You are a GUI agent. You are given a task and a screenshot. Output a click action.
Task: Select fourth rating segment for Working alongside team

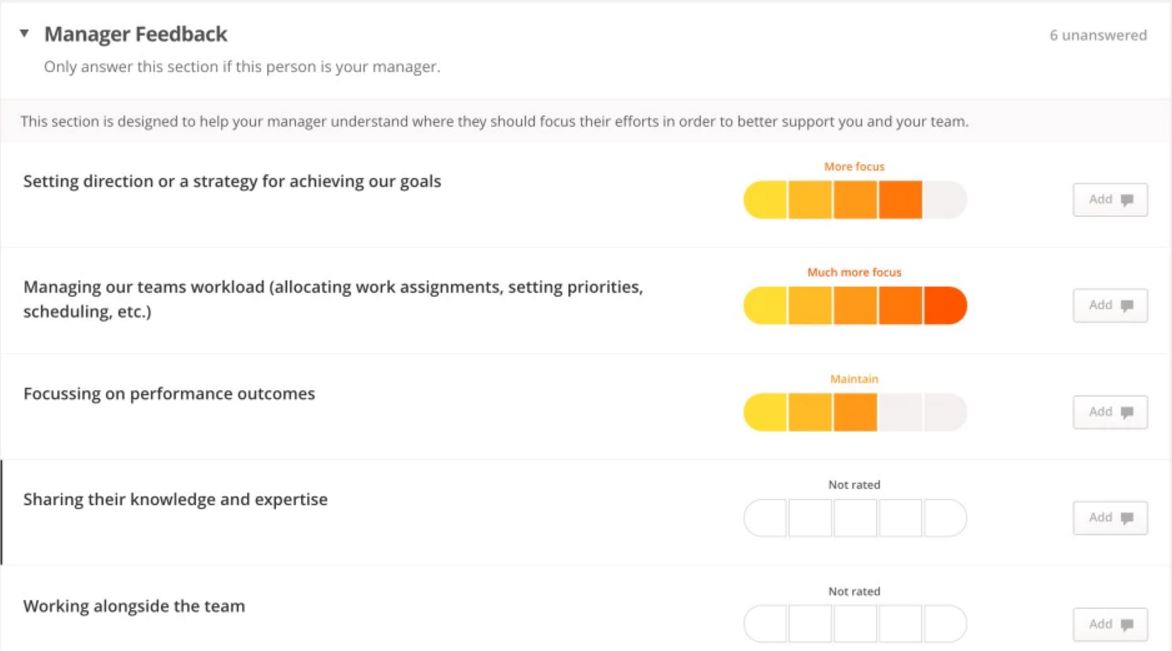coord(900,624)
